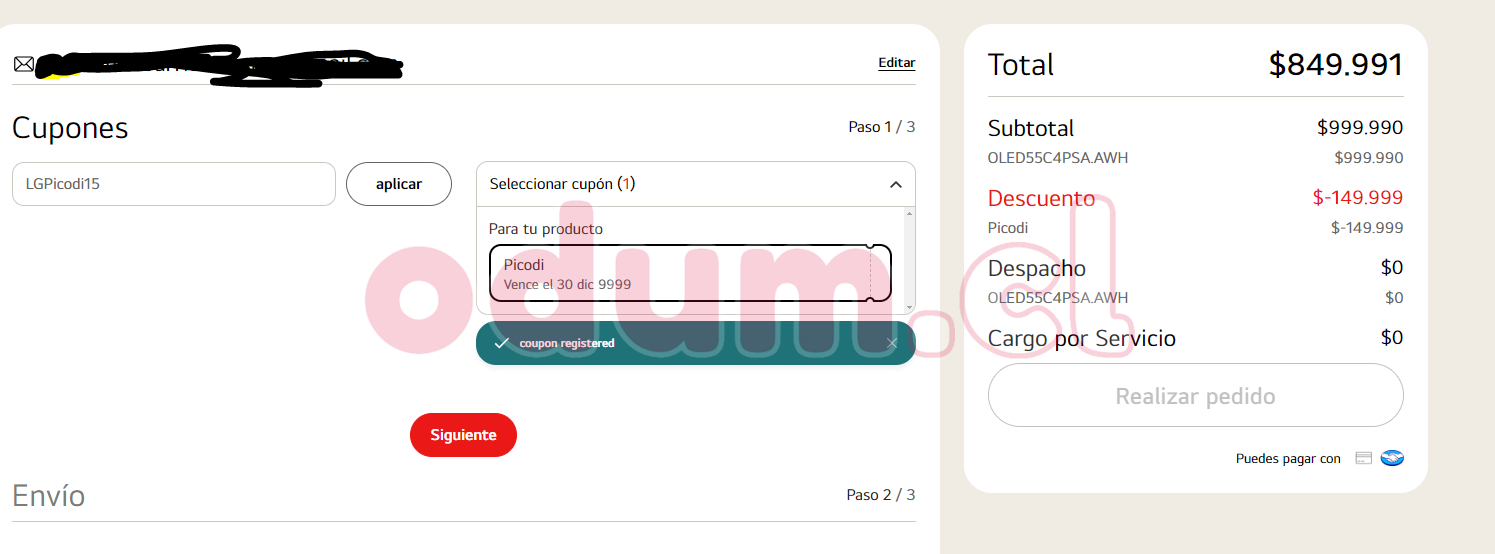Collapse the coupon selector chevron
This screenshot has height=554, width=1495.
(x=895, y=184)
